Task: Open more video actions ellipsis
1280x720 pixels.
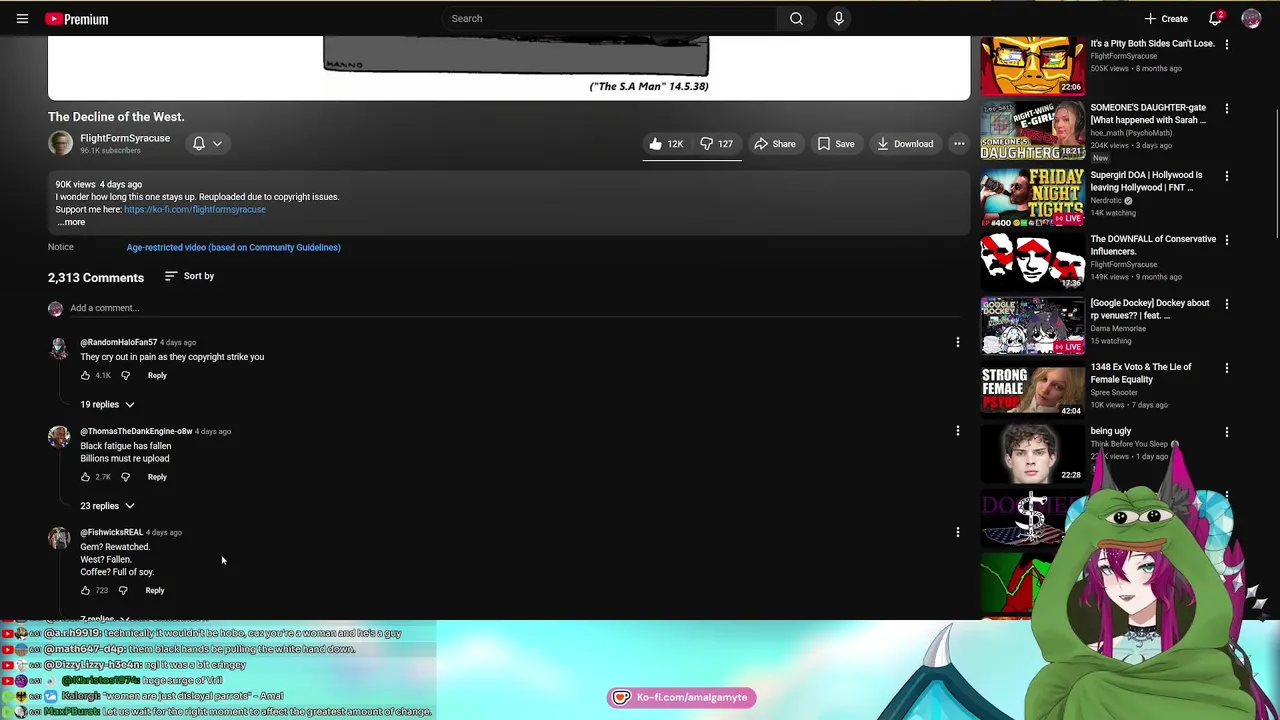Action: [x=959, y=144]
